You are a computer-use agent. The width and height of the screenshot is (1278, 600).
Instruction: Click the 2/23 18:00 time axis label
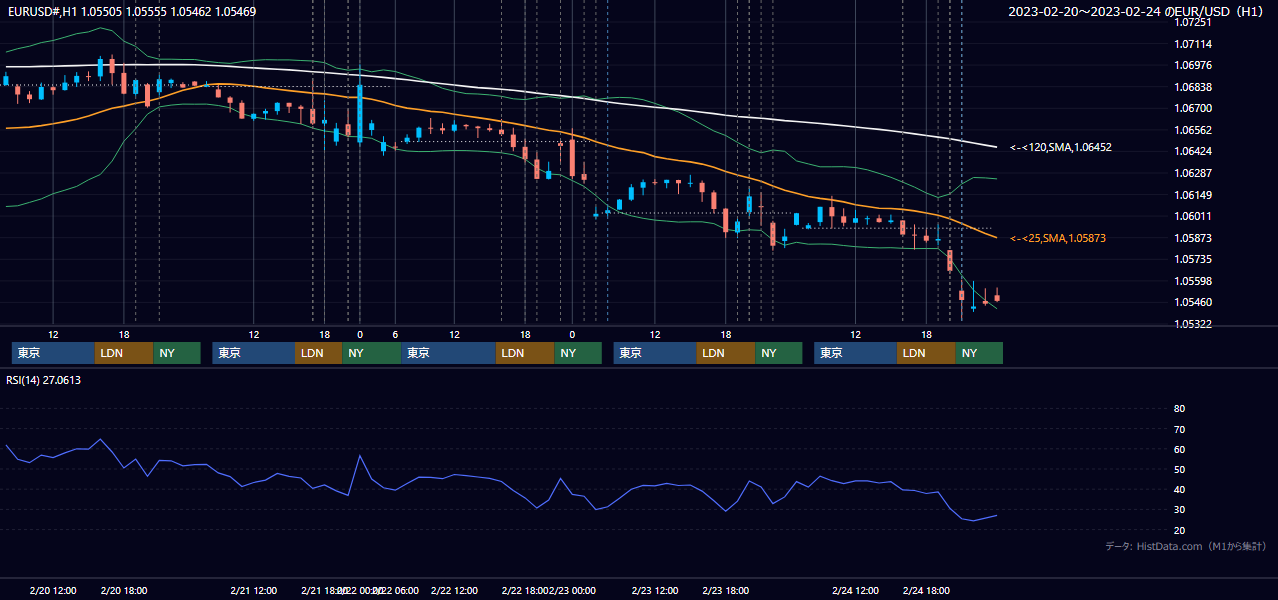coord(726,591)
